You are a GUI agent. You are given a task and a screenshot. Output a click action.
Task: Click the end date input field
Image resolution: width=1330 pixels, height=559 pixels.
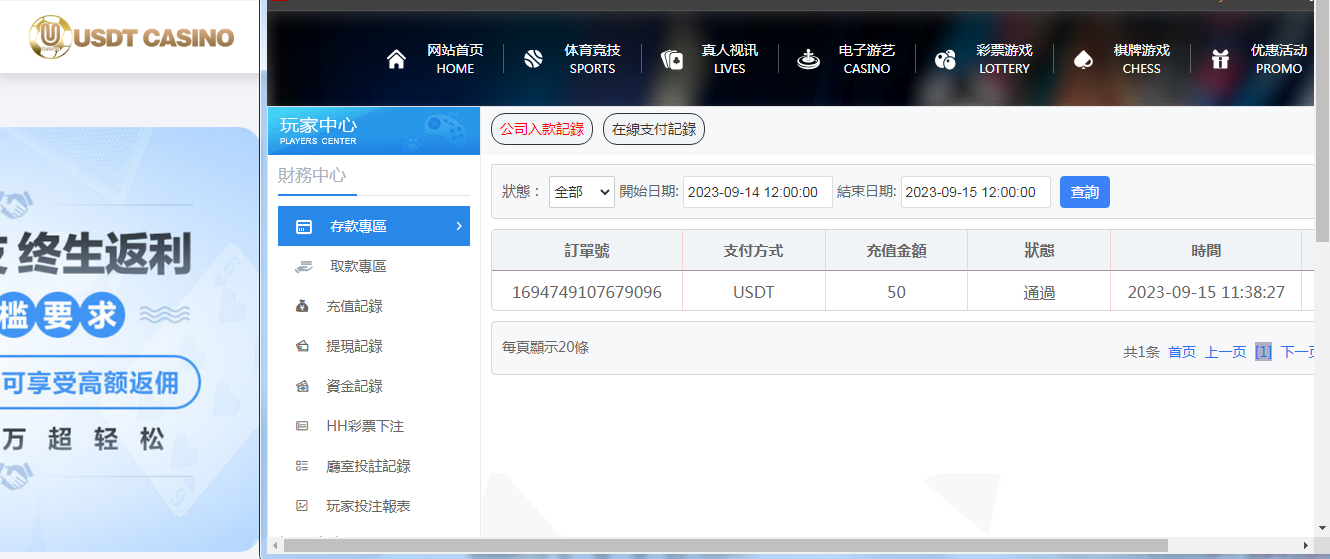click(x=975, y=192)
